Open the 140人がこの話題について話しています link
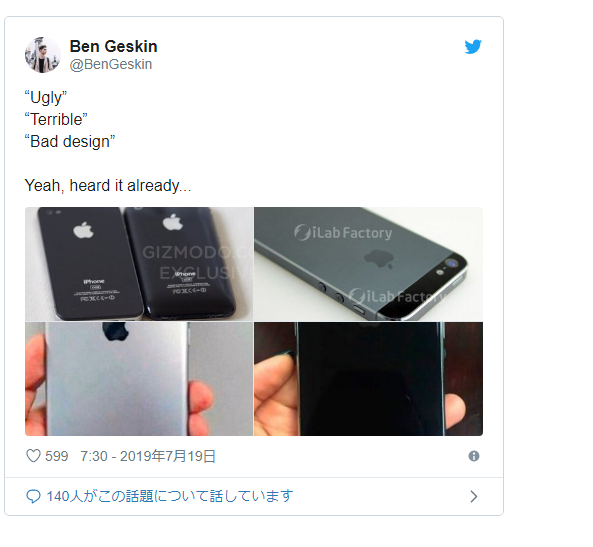Image resolution: width=593 pixels, height=547 pixels. [x=169, y=496]
